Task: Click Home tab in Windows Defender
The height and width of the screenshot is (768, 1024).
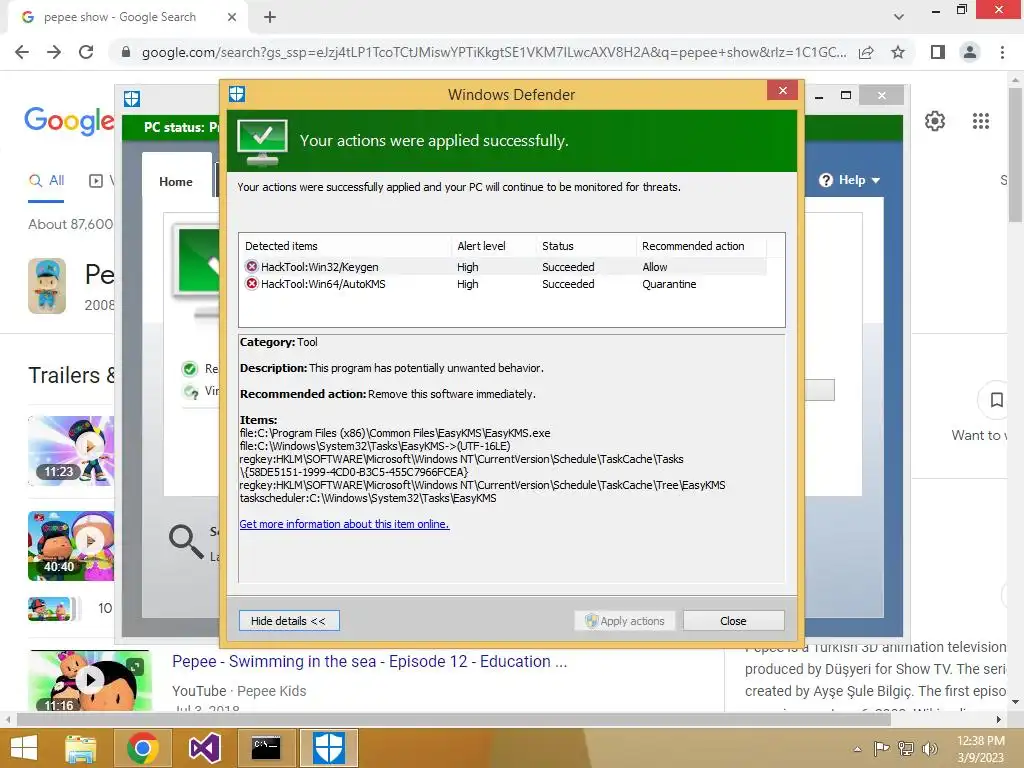Action: click(176, 182)
